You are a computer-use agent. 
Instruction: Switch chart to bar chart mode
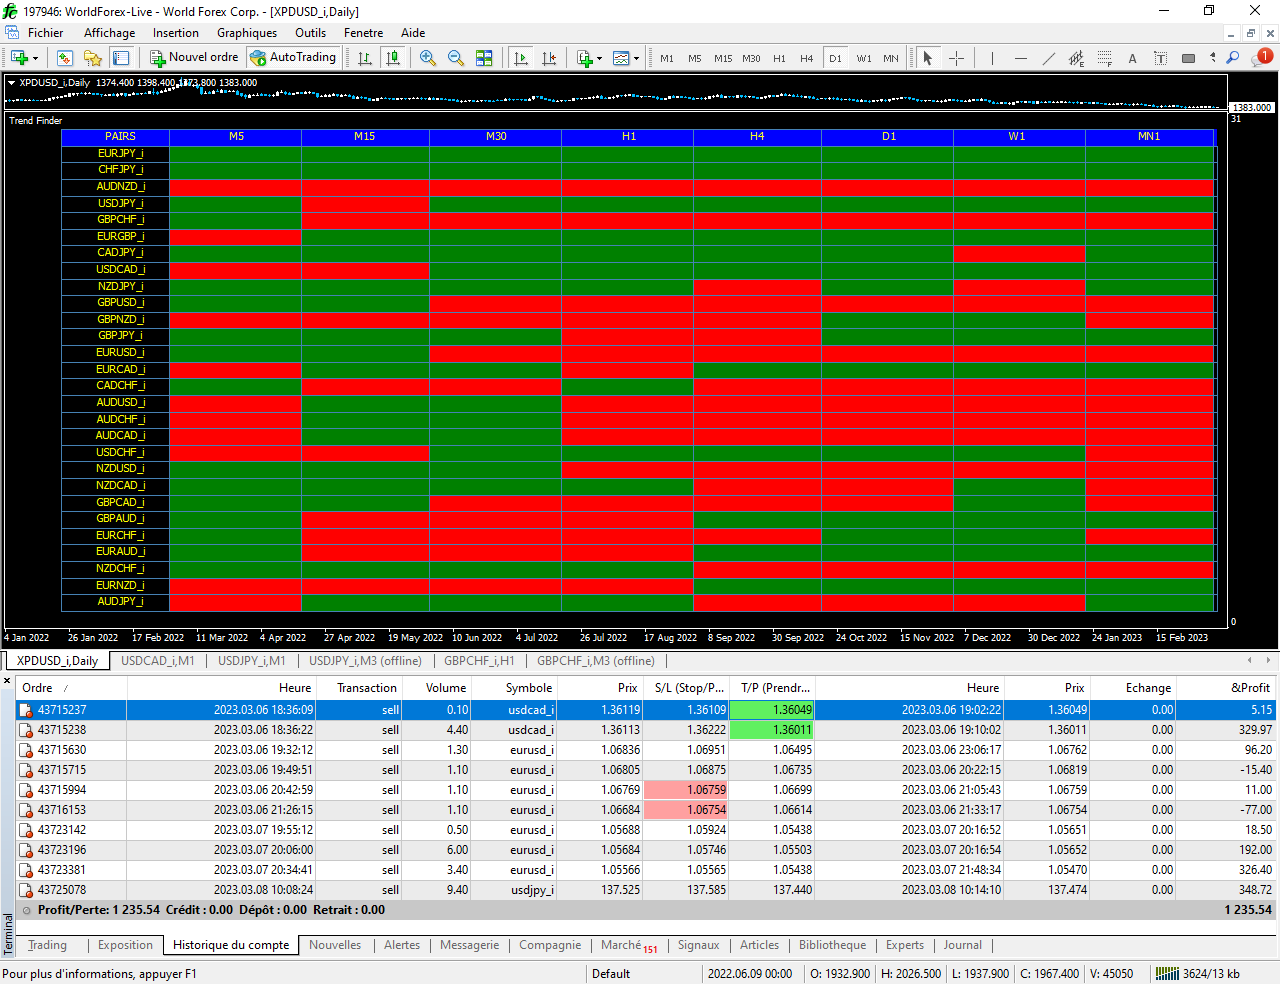pyautogui.click(x=365, y=58)
